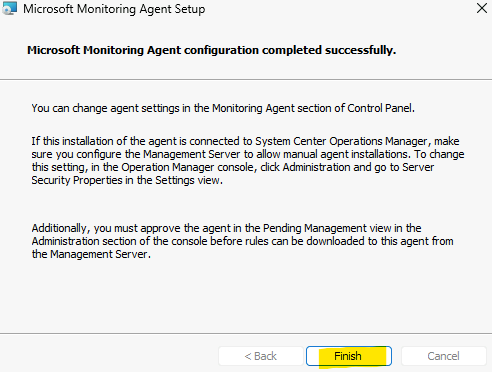Click the highlighted Finish button
The height and width of the screenshot is (372, 492).
pos(349,356)
